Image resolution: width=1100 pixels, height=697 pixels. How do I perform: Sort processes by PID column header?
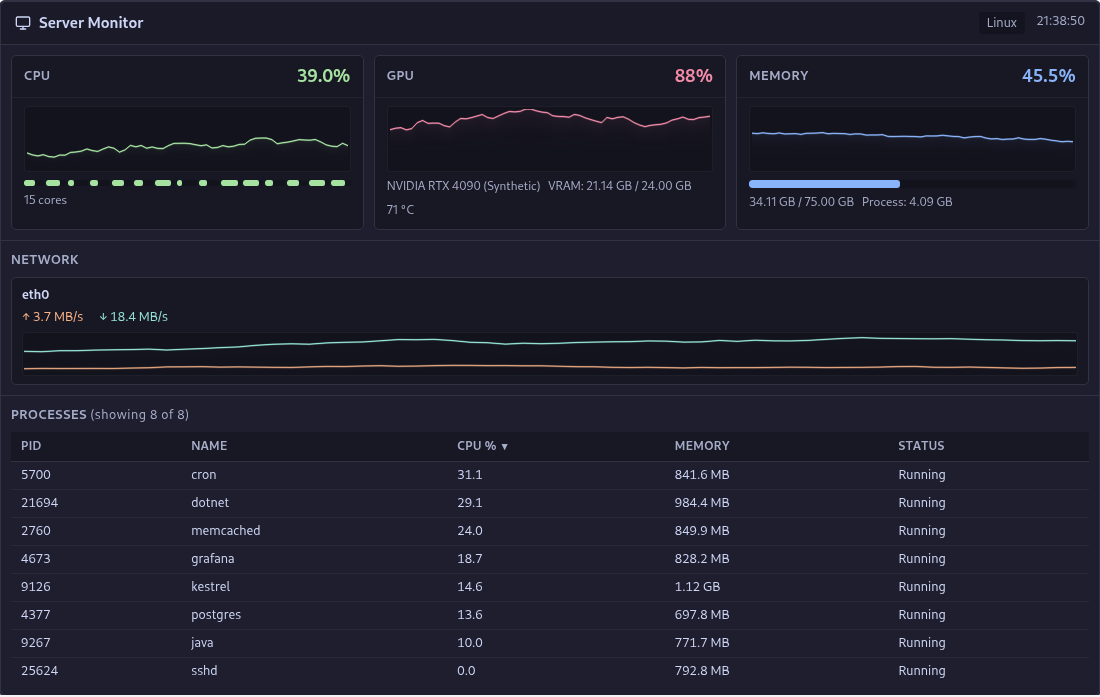(31, 446)
